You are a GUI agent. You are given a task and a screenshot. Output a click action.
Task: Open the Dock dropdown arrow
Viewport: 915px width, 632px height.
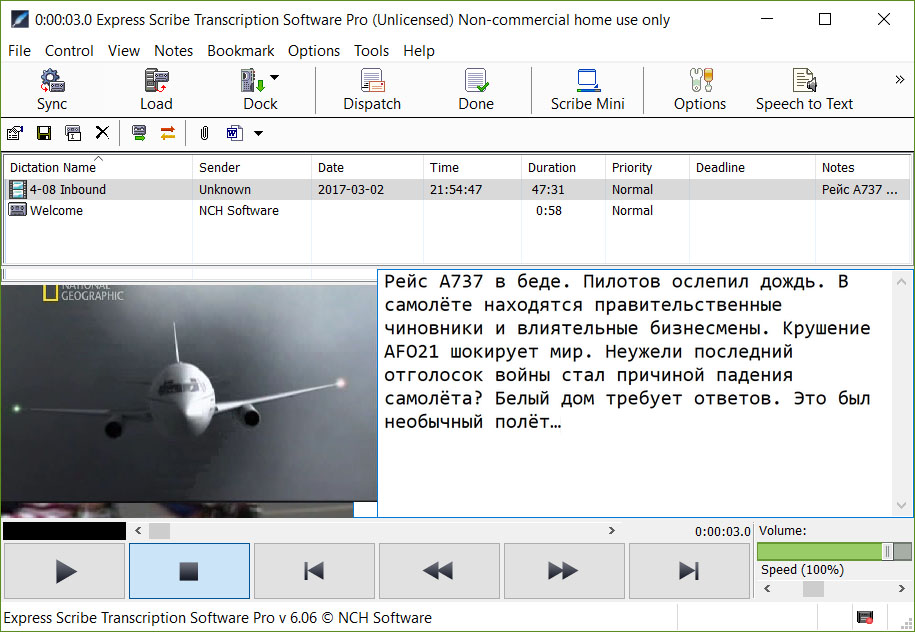[x=274, y=77]
